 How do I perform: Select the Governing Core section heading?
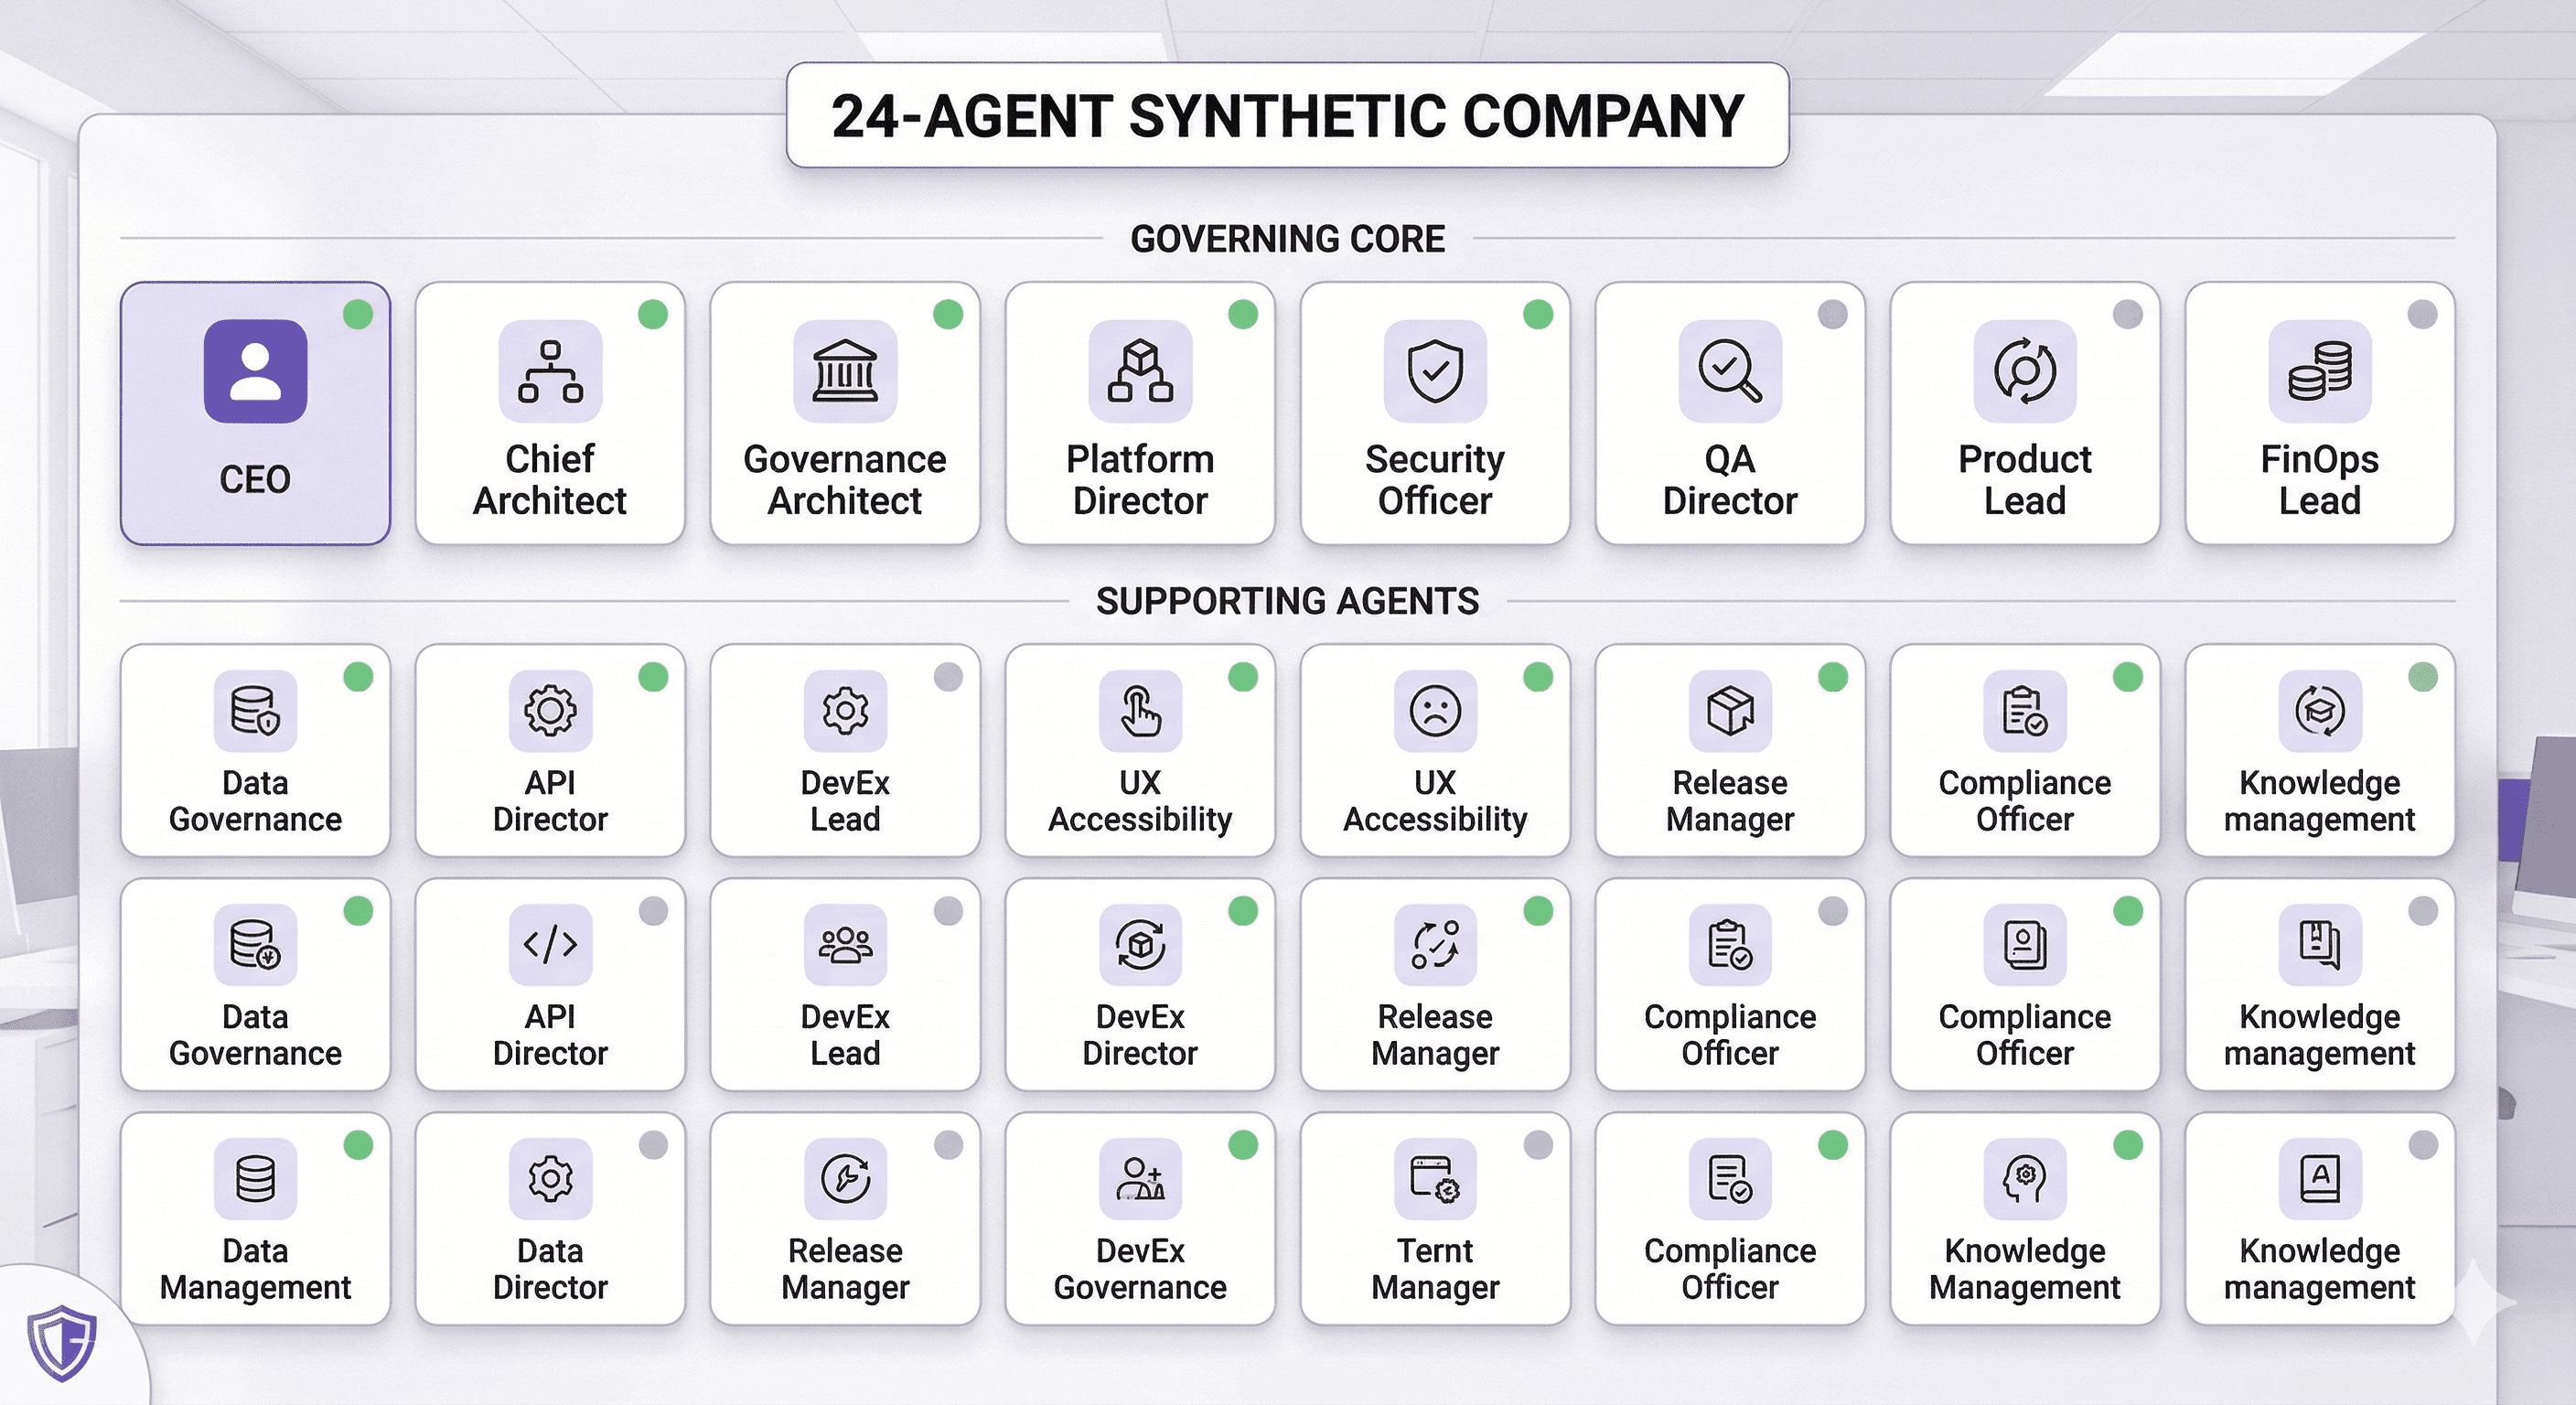point(1287,239)
